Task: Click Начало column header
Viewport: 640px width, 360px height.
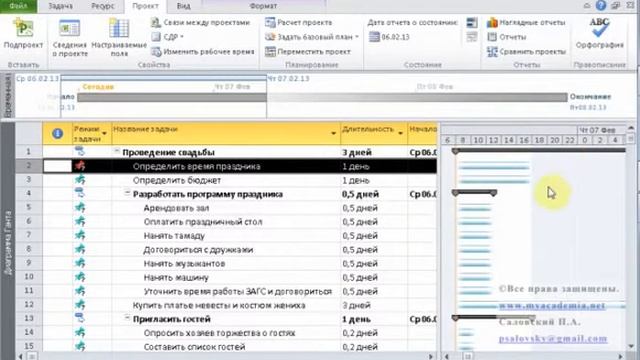Action: point(422,133)
